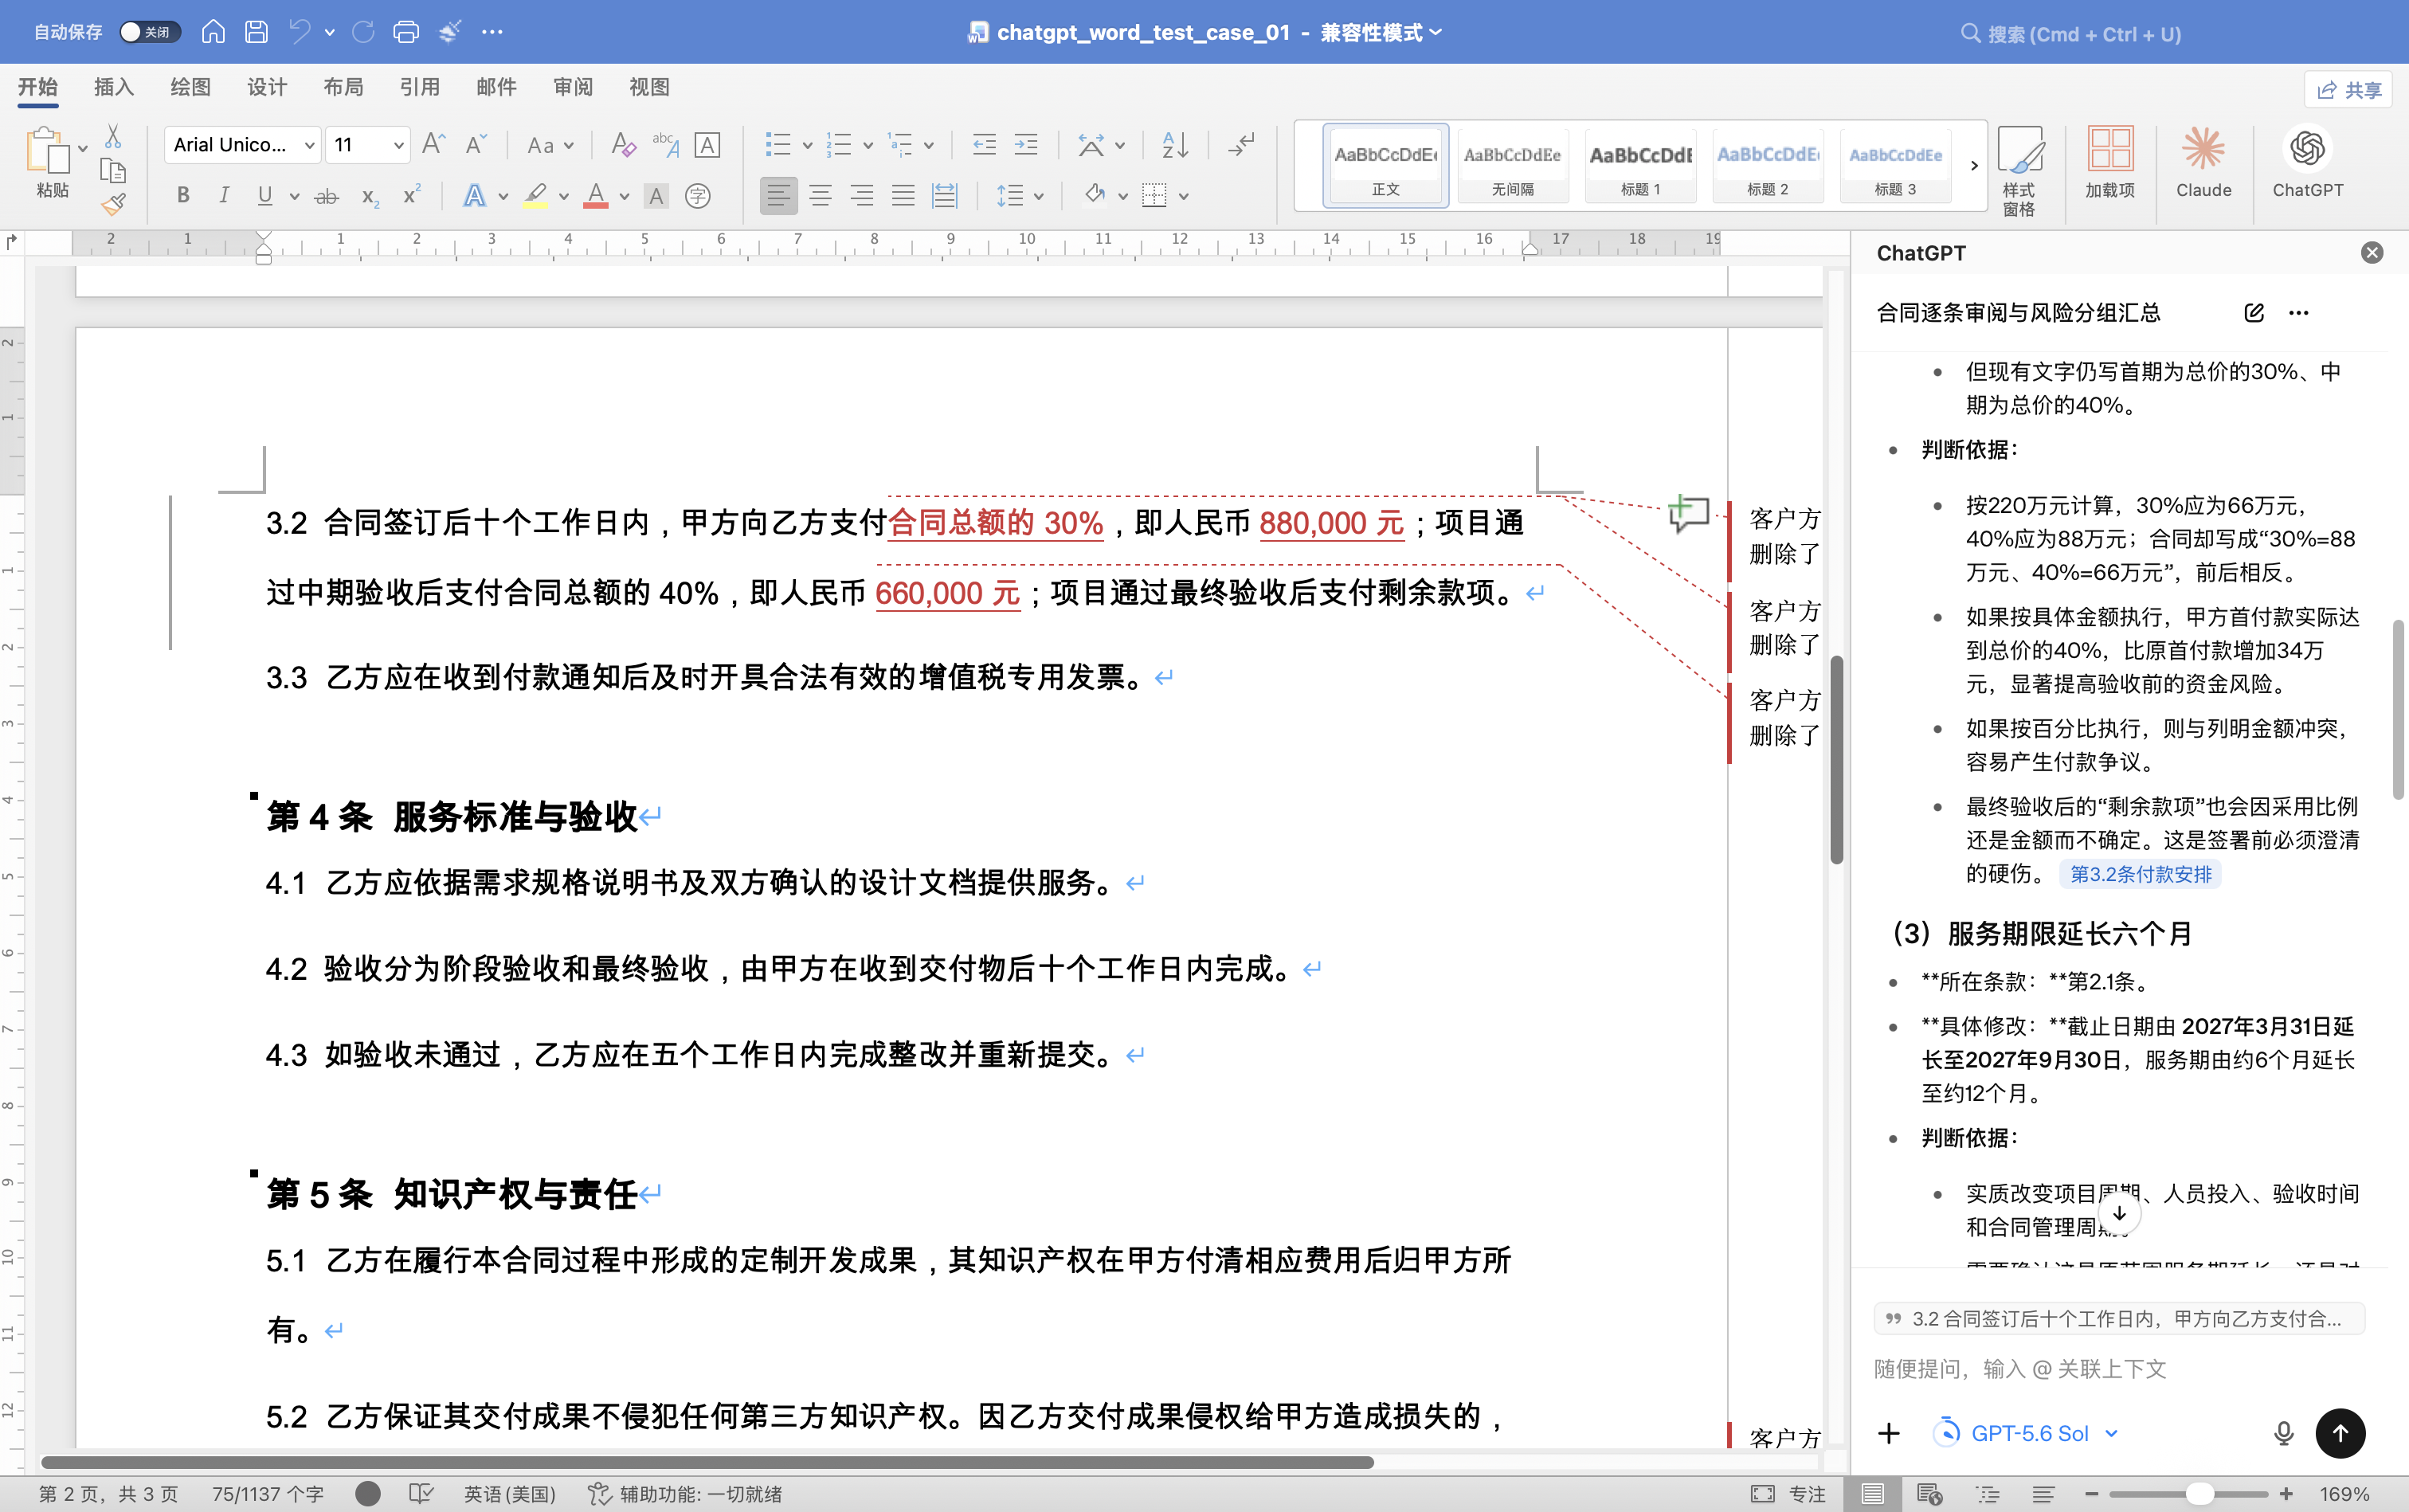Click the 共享 share button
Viewport: 2409px width, 1512px height.
(x=2348, y=90)
